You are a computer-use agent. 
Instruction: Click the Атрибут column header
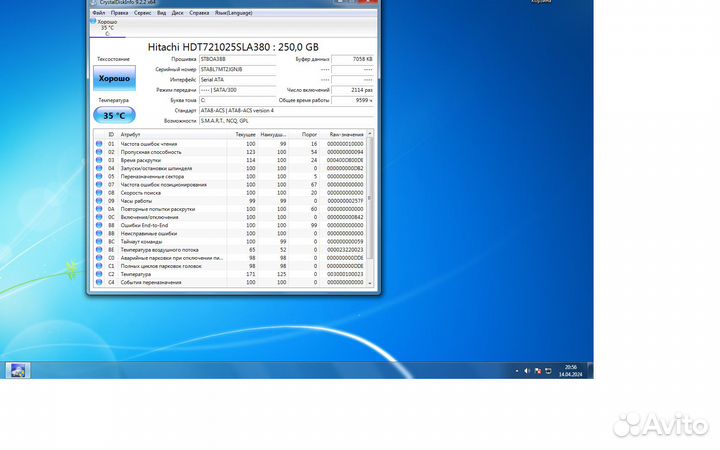[172, 135]
